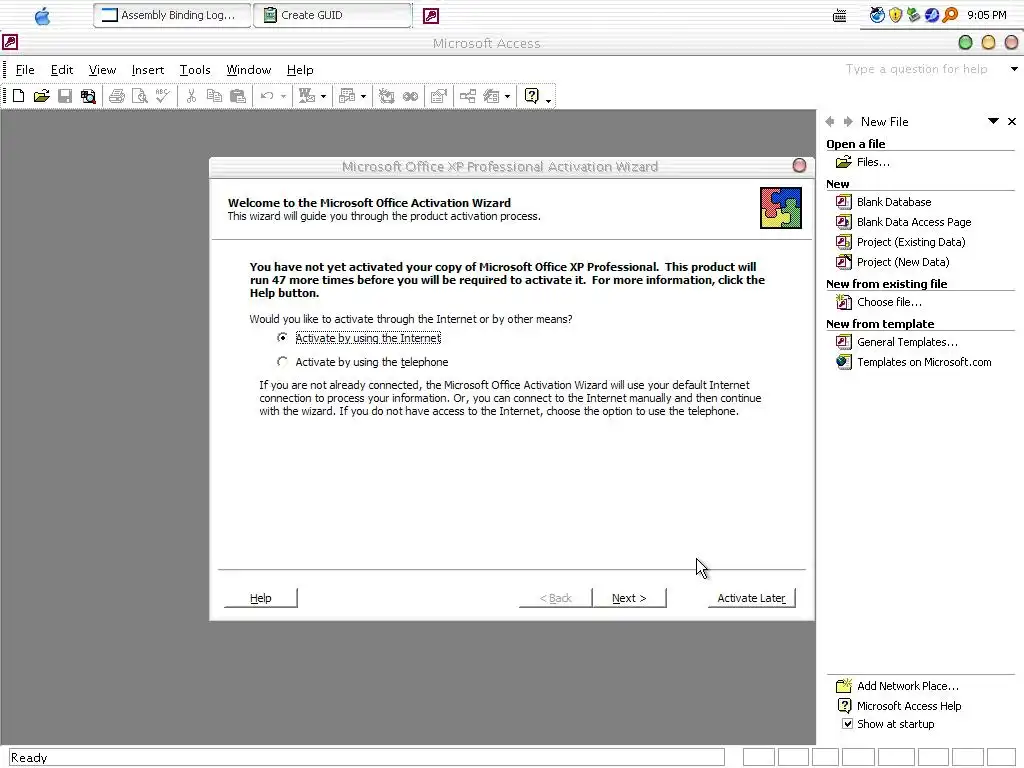This screenshot has width=1024, height=768.
Task: Click the New database toolbar icon
Action: (x=19, y=97)
